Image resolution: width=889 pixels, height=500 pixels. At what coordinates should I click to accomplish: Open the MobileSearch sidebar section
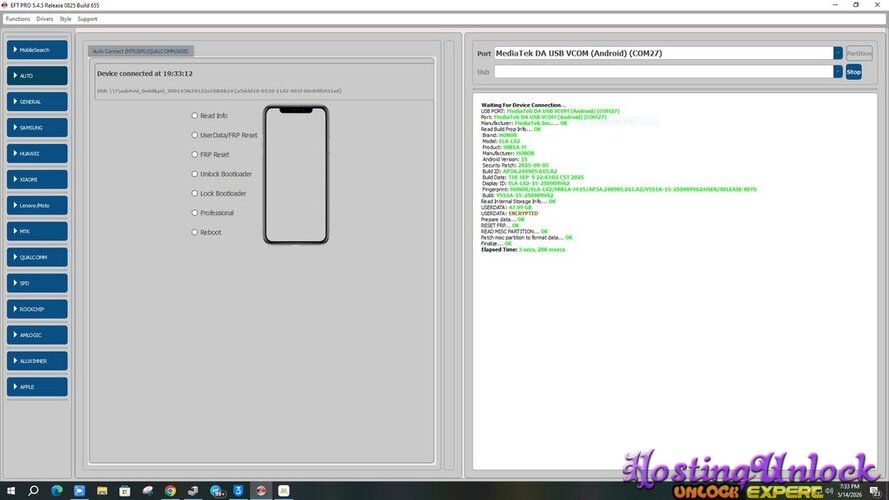37,50
